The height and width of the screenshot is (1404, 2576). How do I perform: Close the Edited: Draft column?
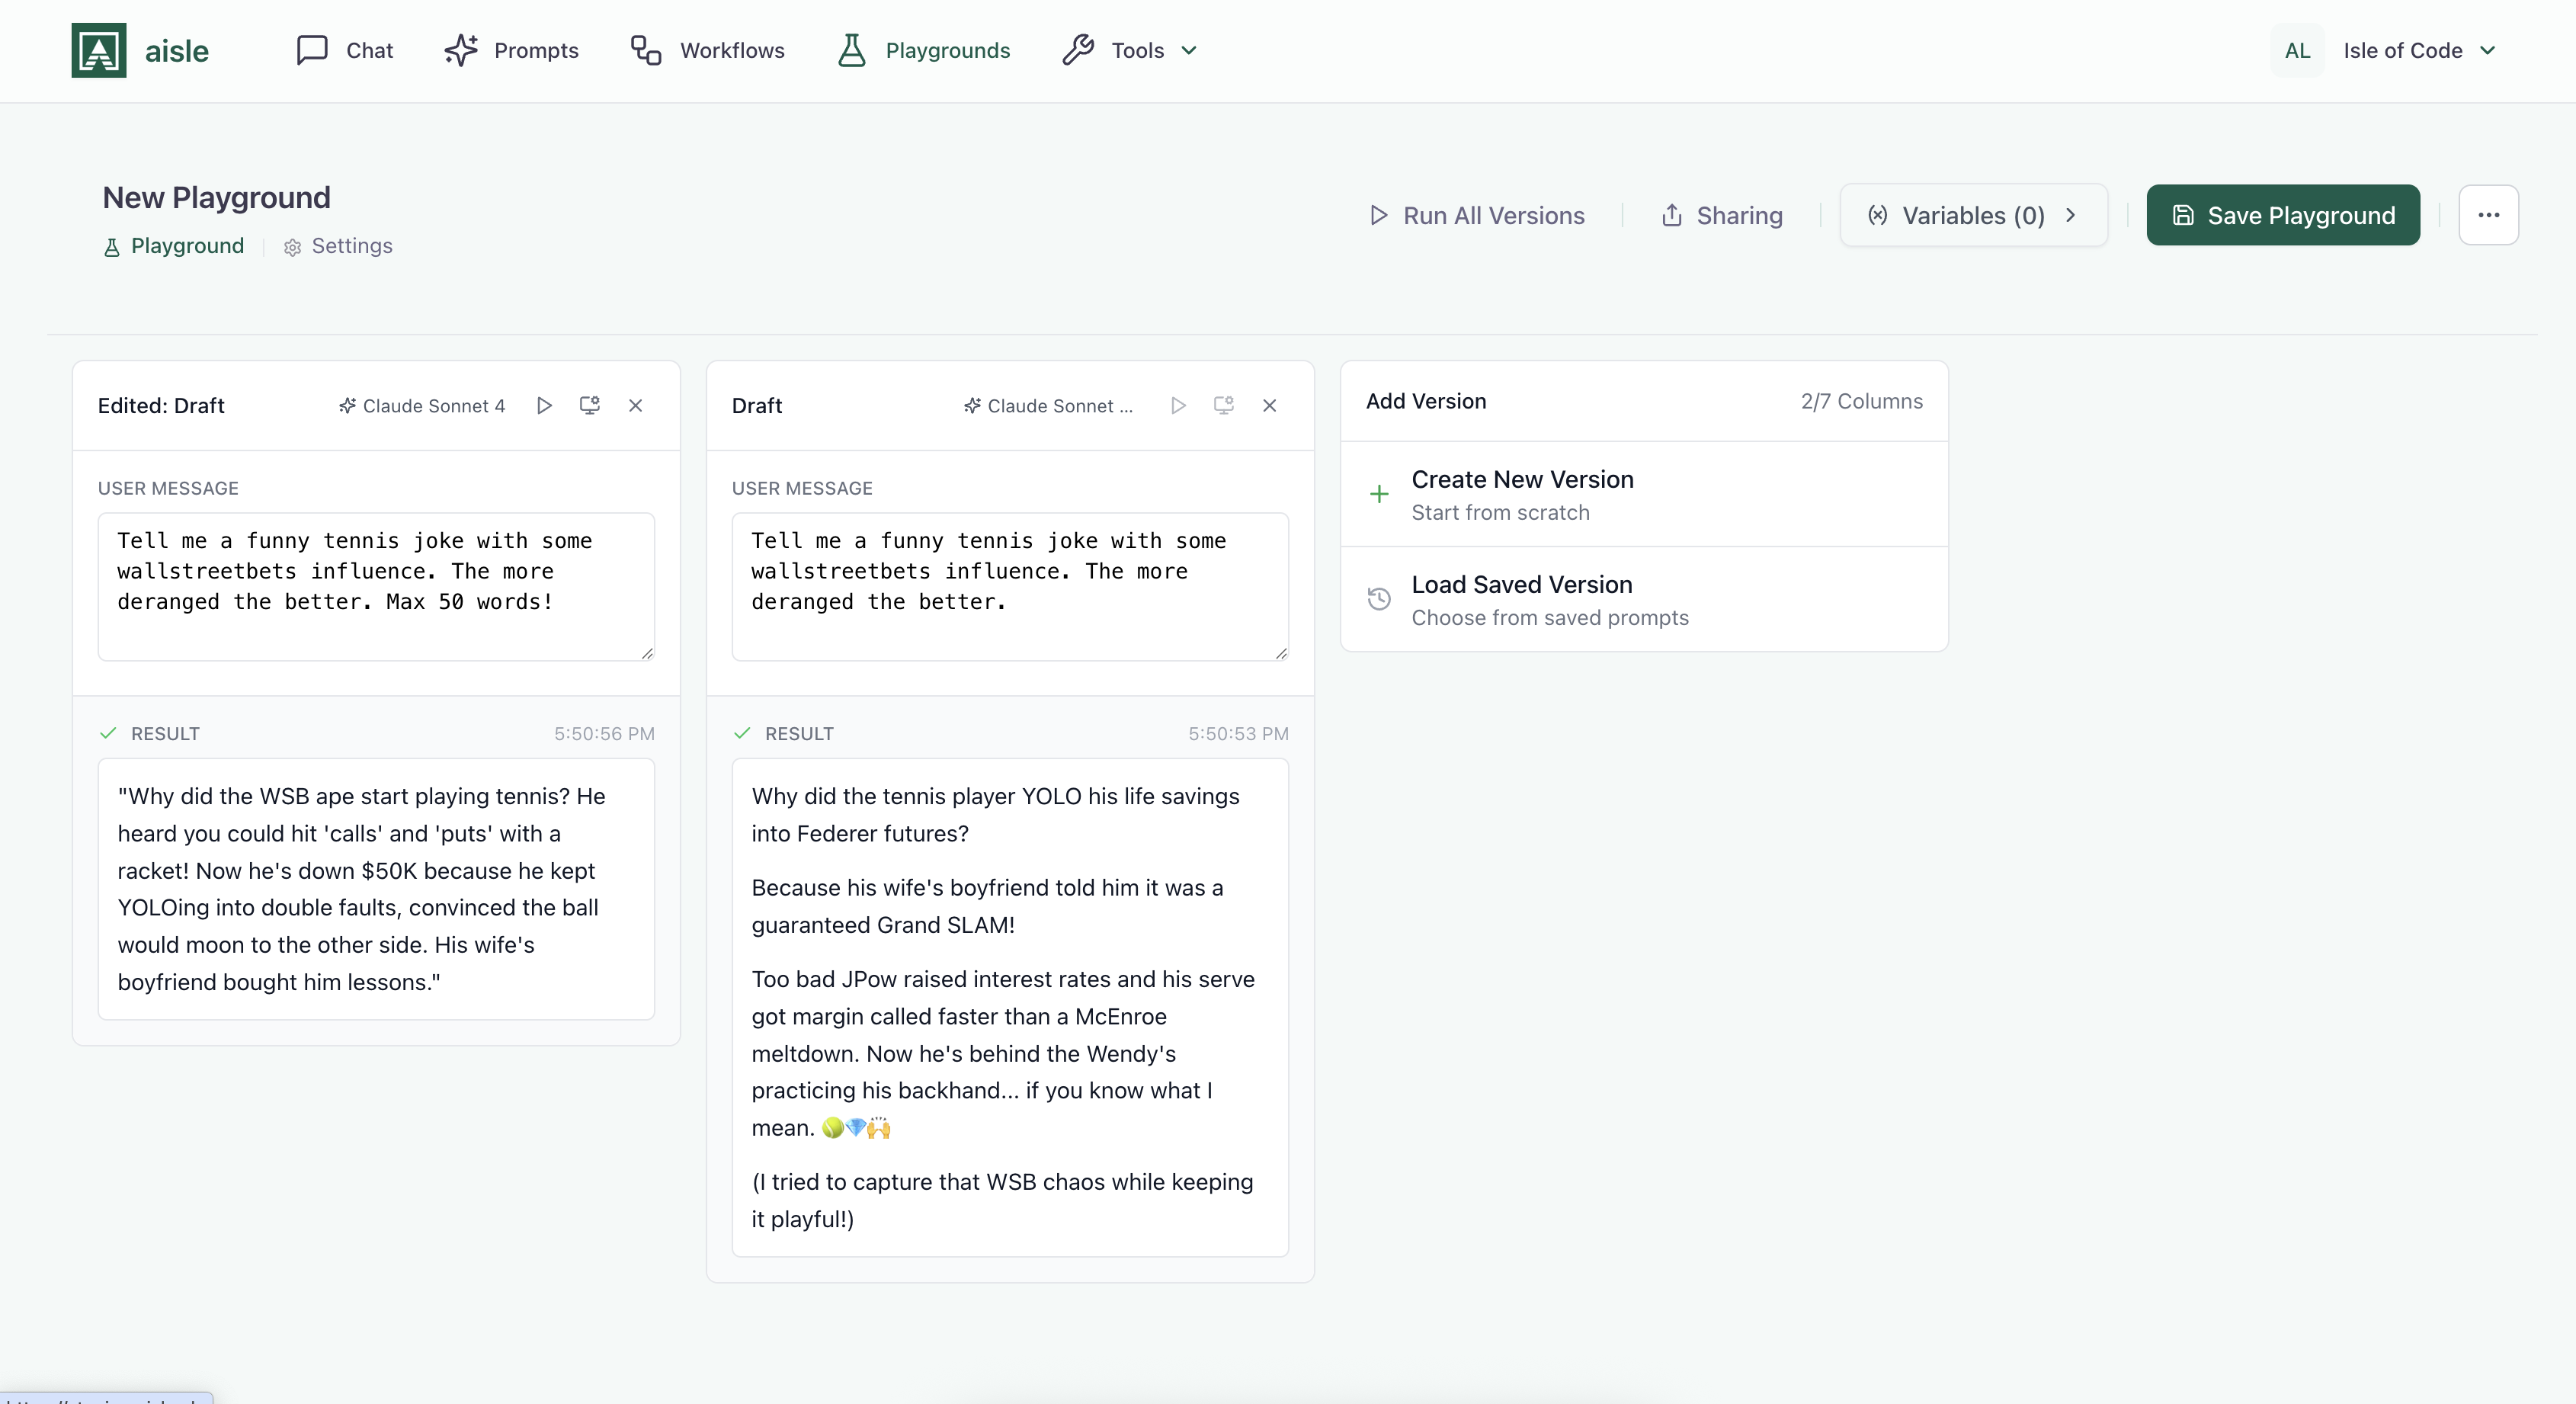[x=635, y=405]
